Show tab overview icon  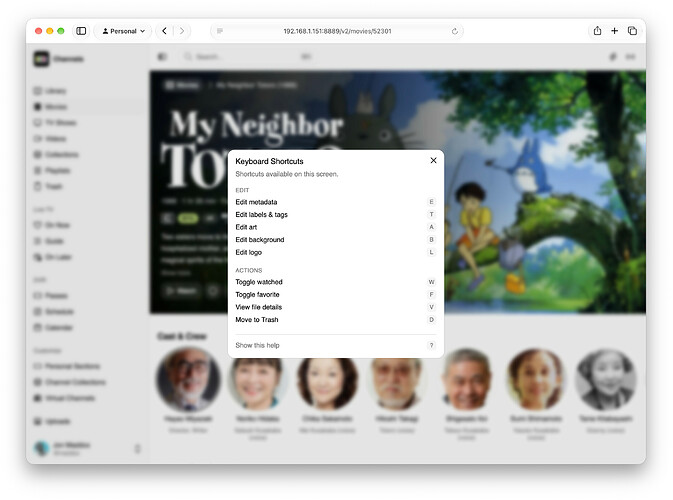632,30
